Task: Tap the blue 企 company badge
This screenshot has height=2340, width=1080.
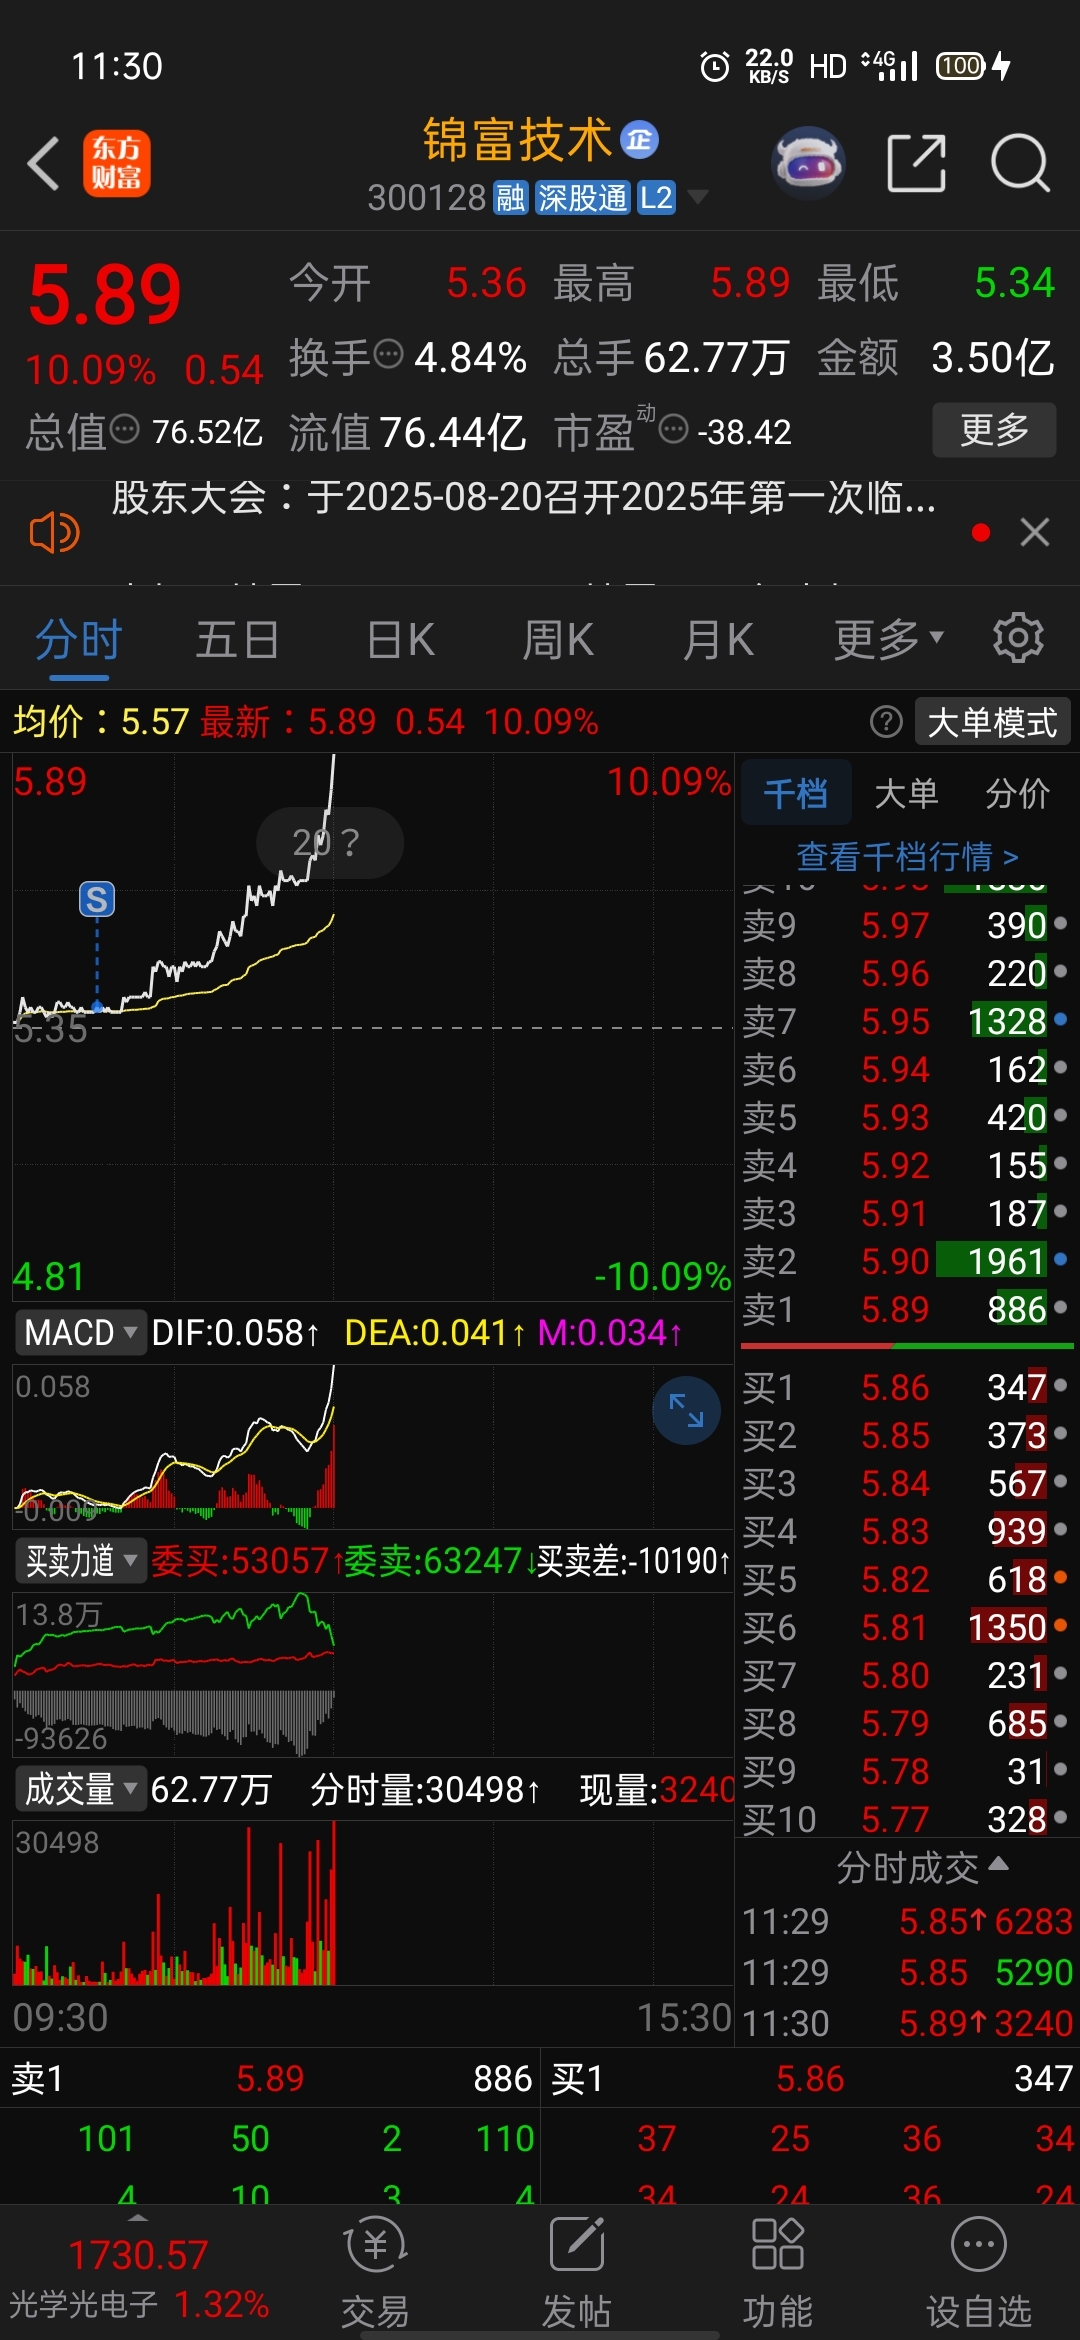Action: click(640, 140)
